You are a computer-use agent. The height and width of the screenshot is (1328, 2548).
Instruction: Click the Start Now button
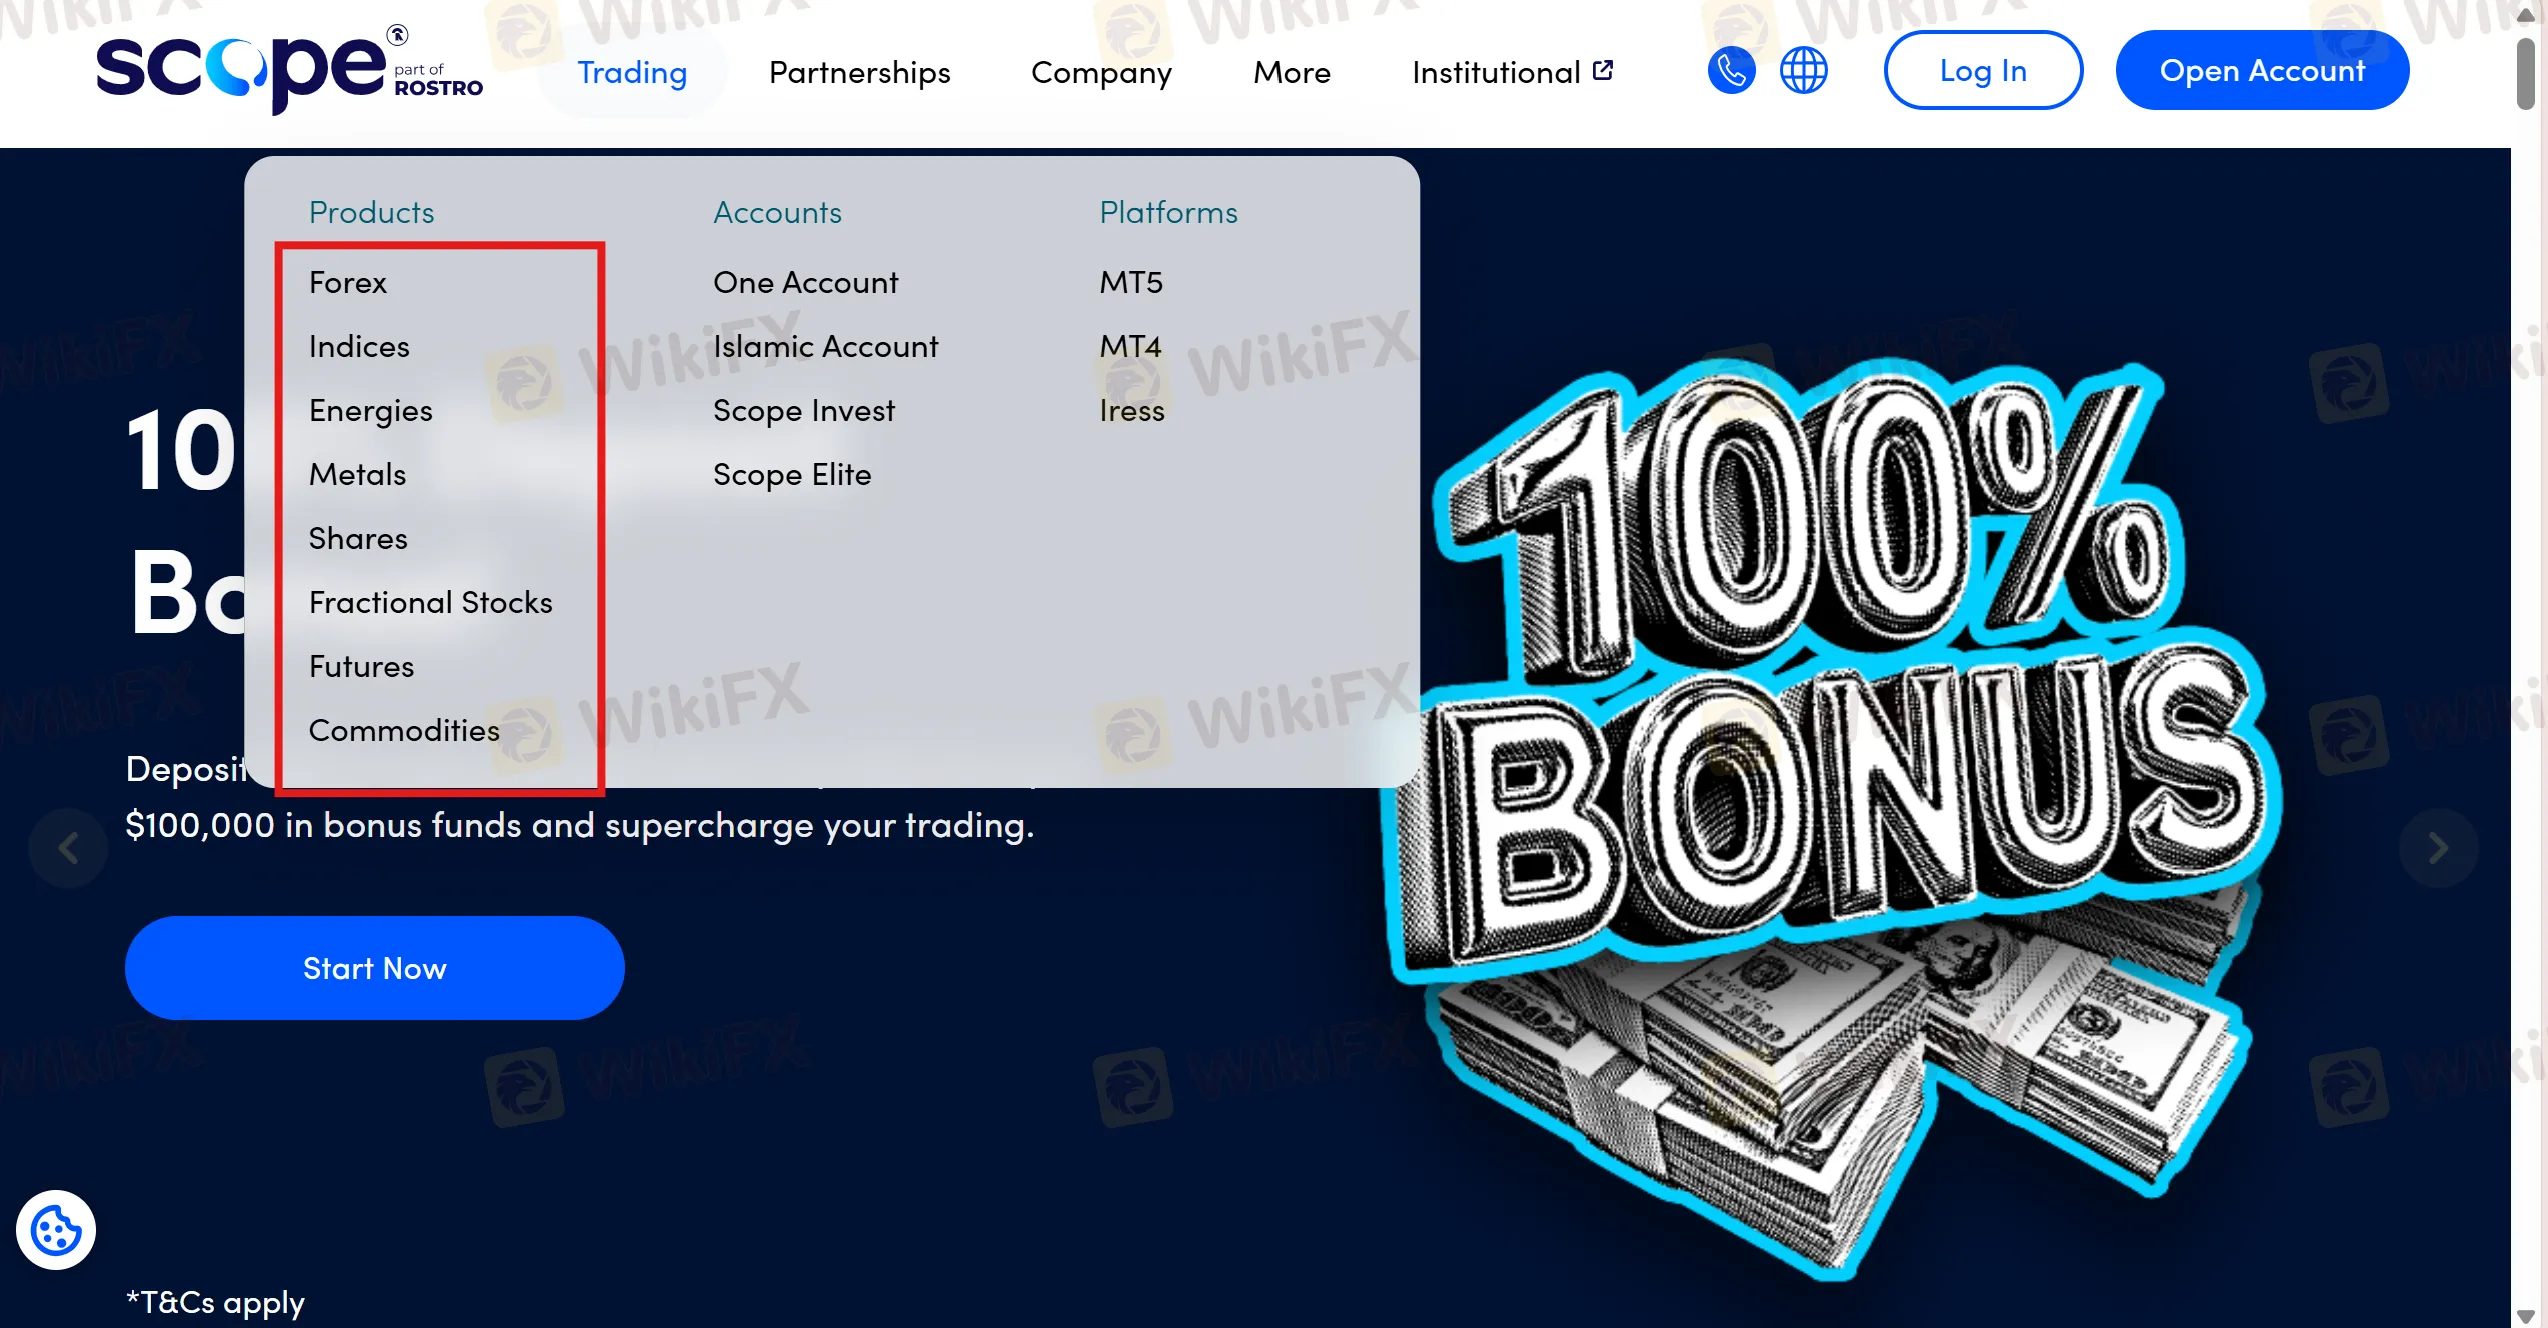(x=375, y=968)
